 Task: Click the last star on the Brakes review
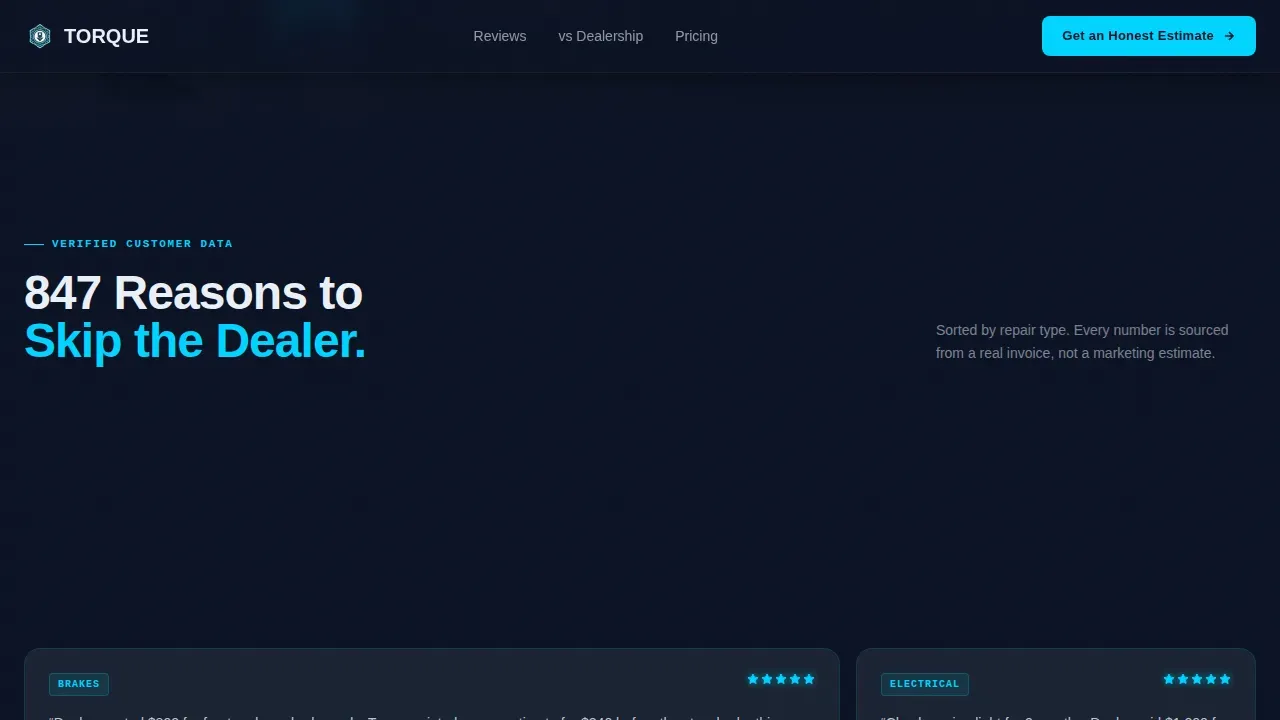(x=809, y=679)
